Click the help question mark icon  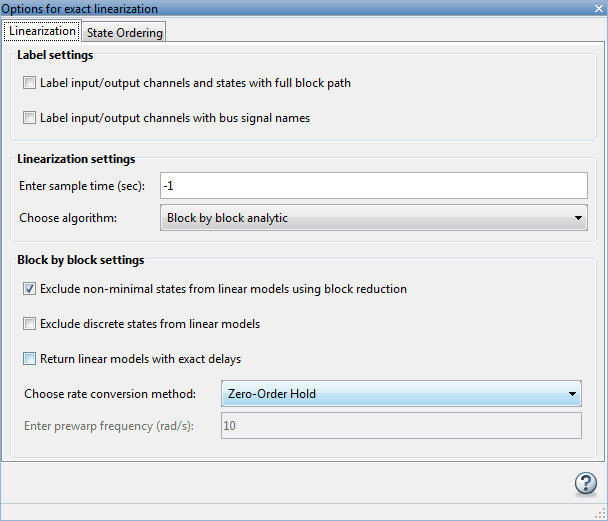click(585, 484)
